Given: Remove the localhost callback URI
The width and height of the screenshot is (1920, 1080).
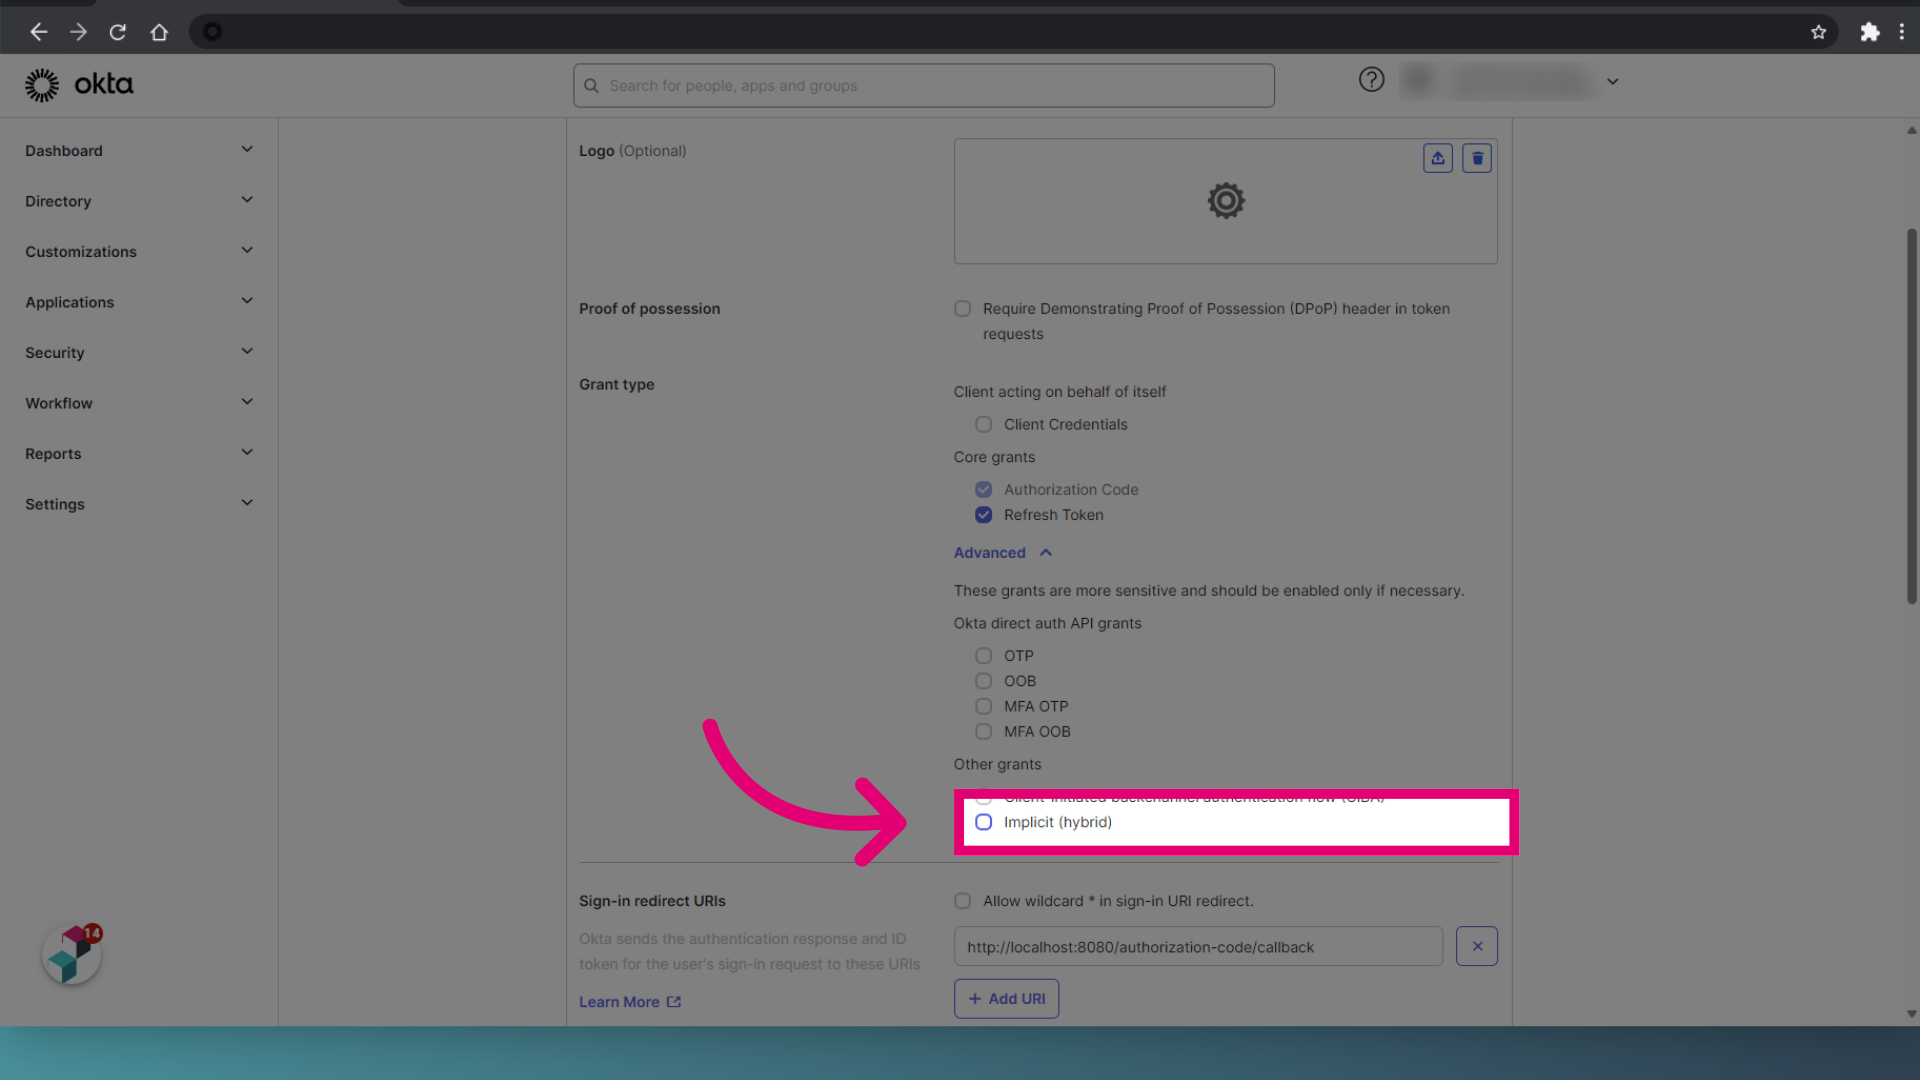Looking at the screenshot, I should coord(1477,946).
